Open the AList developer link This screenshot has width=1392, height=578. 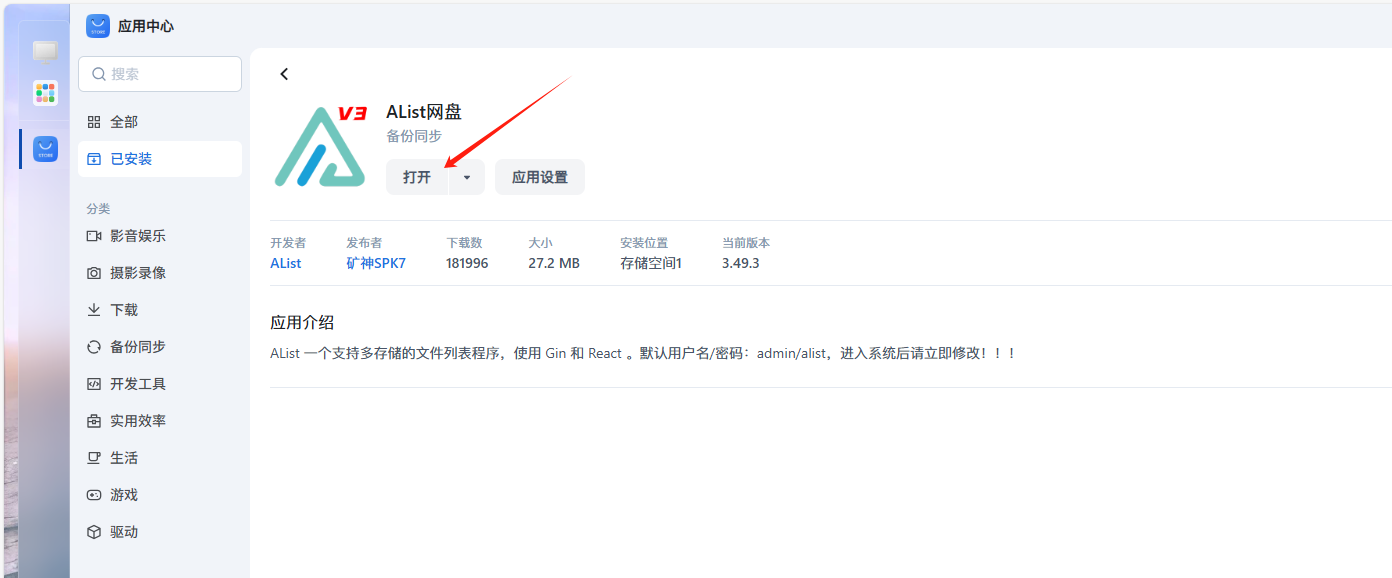click(x=286, y=263)
